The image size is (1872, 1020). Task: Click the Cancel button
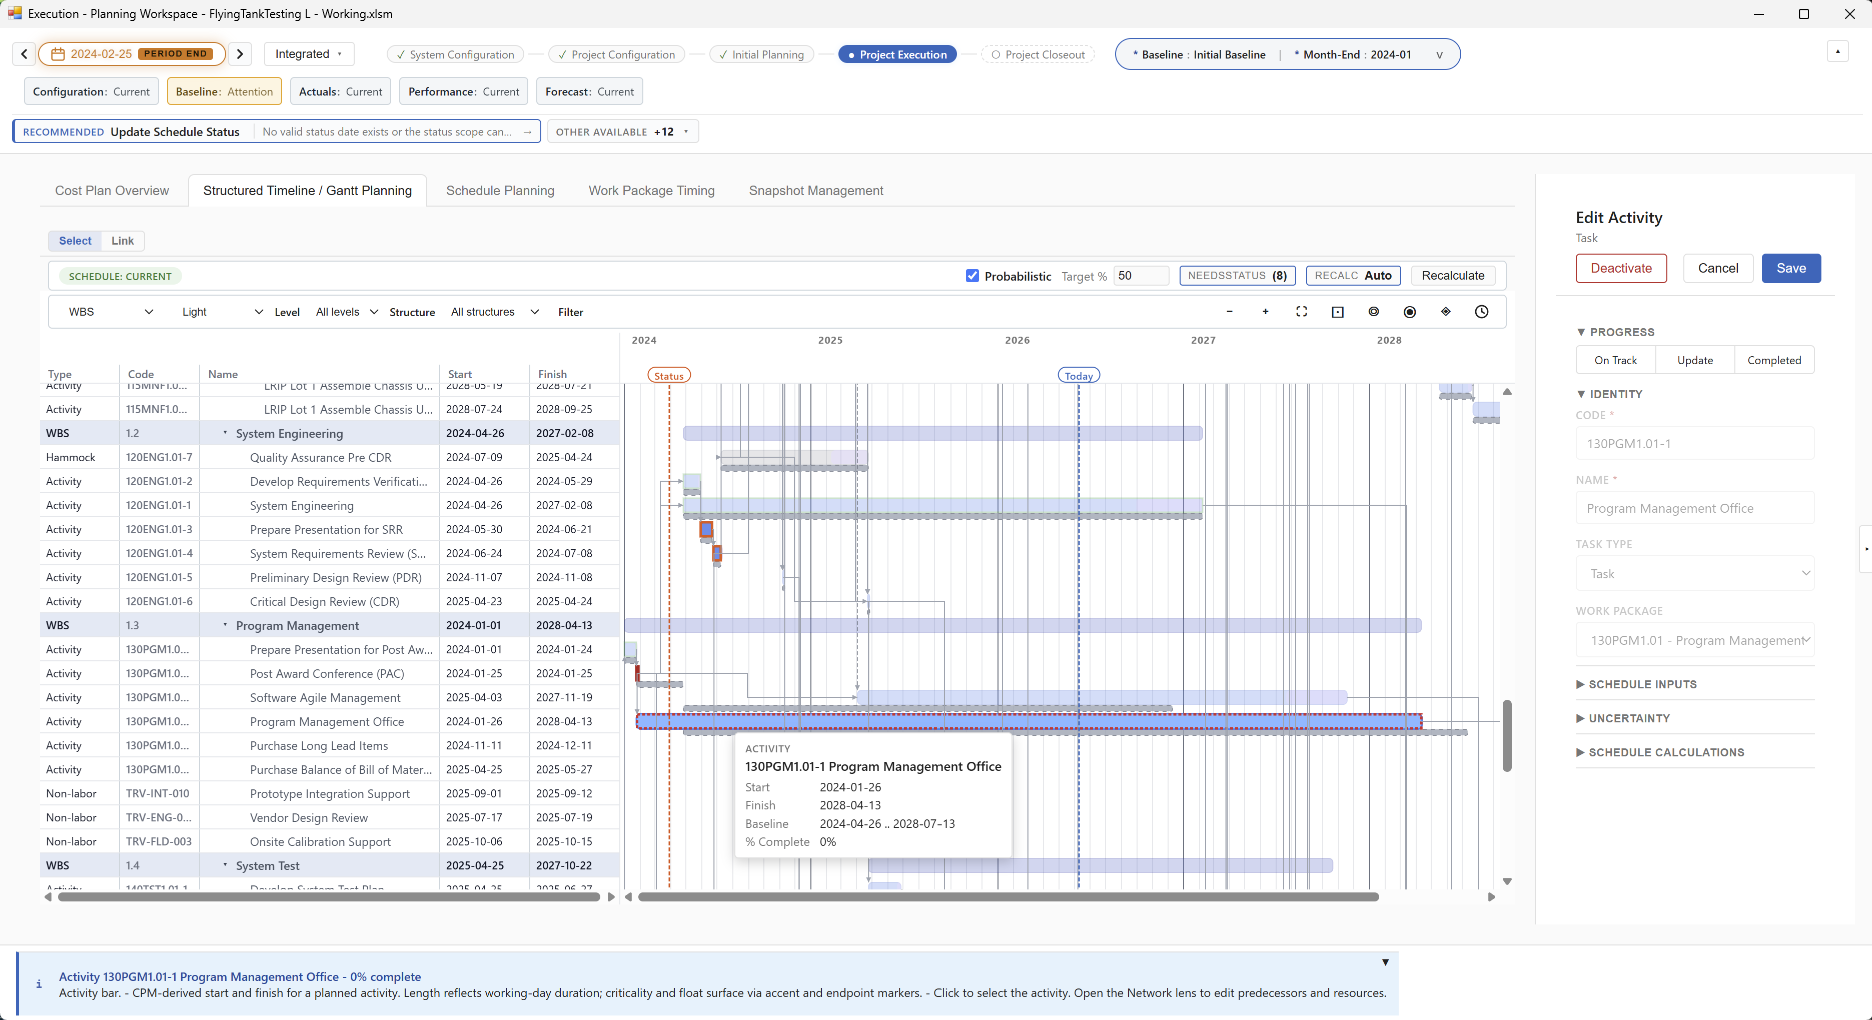1718,268
